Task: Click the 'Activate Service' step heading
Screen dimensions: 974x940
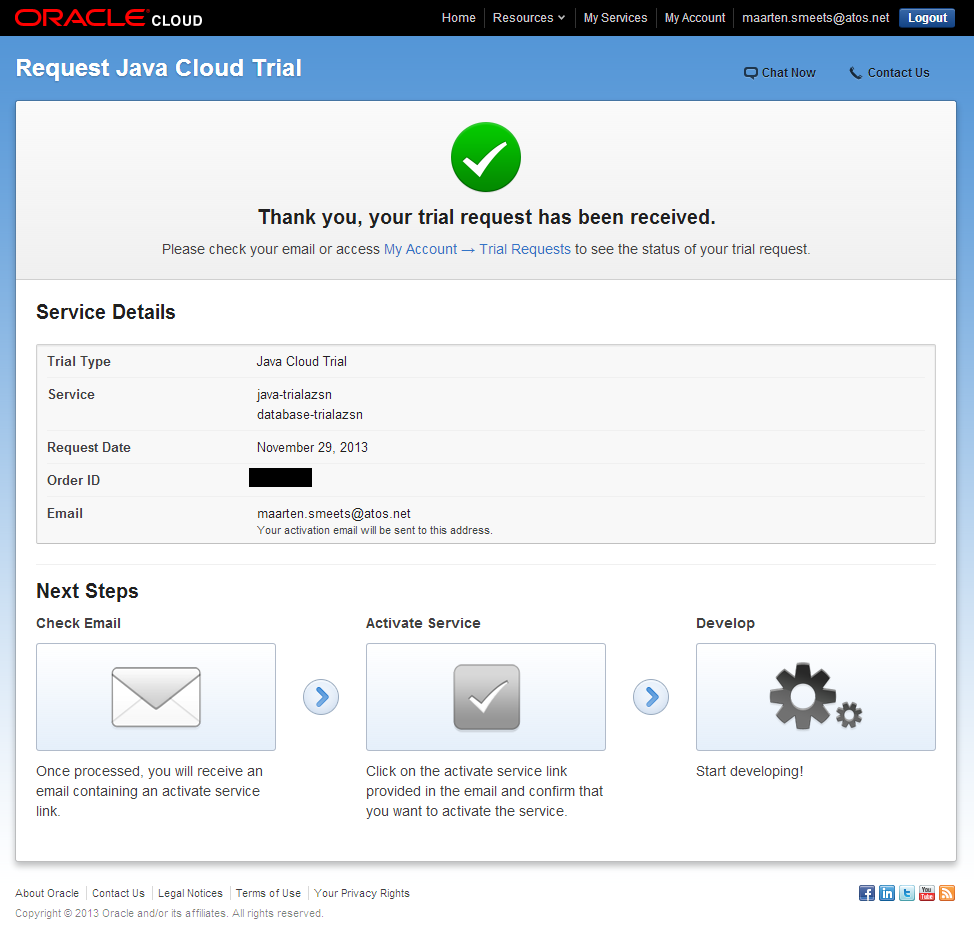Action: (423, 623)
